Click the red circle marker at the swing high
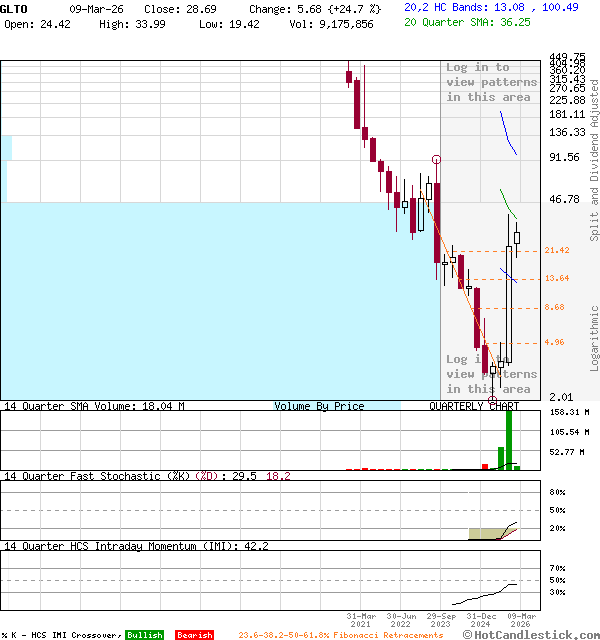600x640 pixels. click(436, 160)
